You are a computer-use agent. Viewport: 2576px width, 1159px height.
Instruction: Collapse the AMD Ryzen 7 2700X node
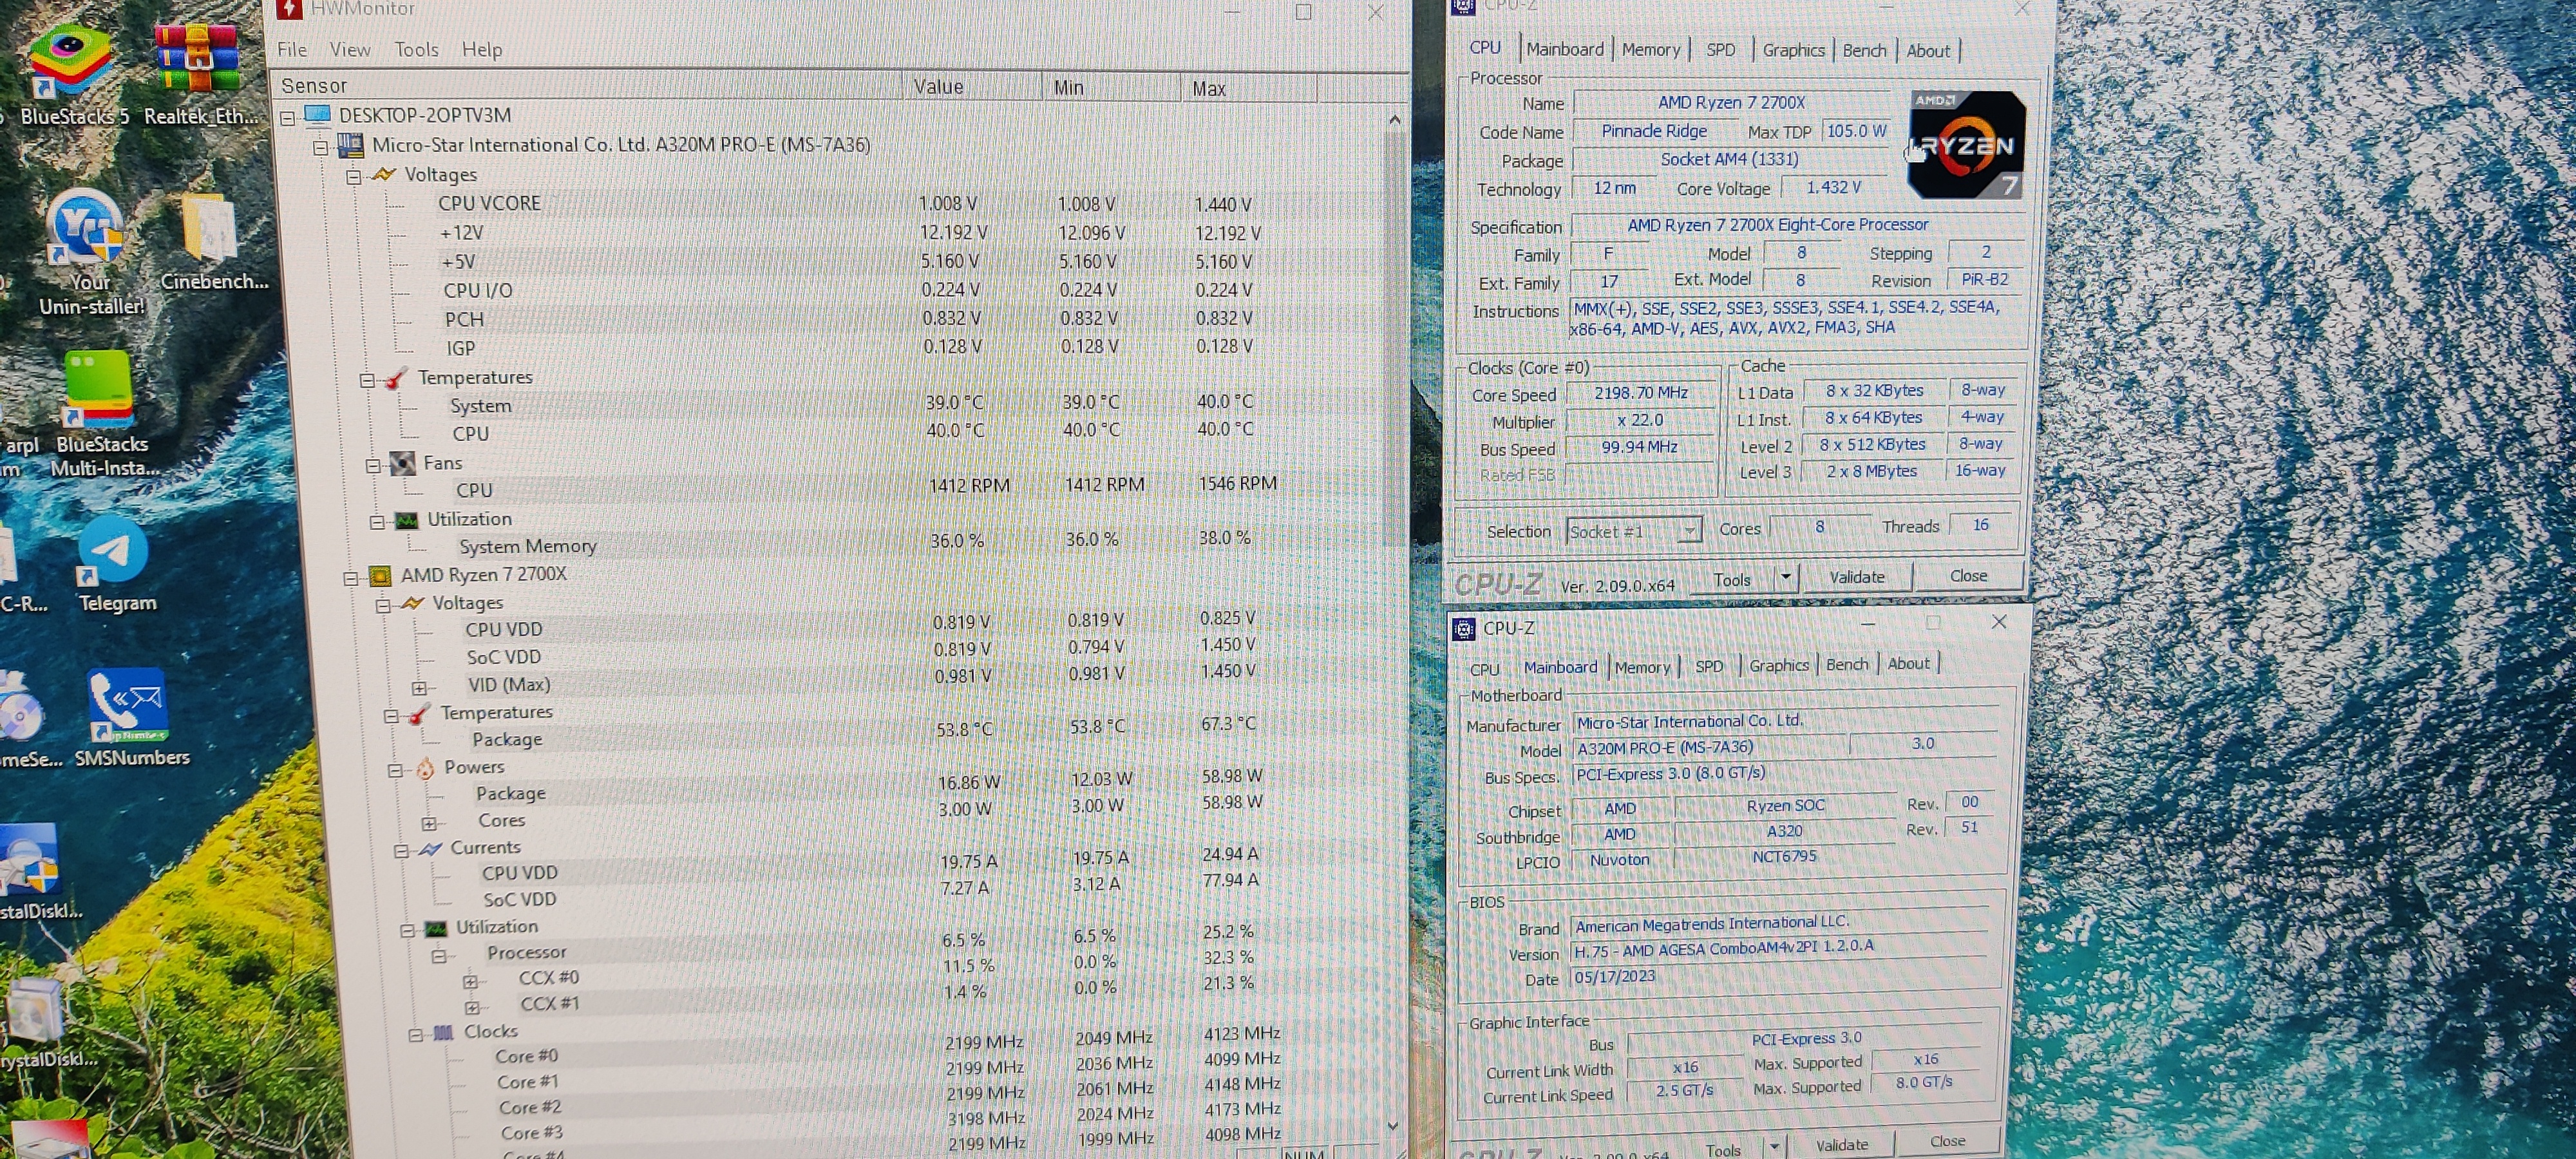pos(351,578)
